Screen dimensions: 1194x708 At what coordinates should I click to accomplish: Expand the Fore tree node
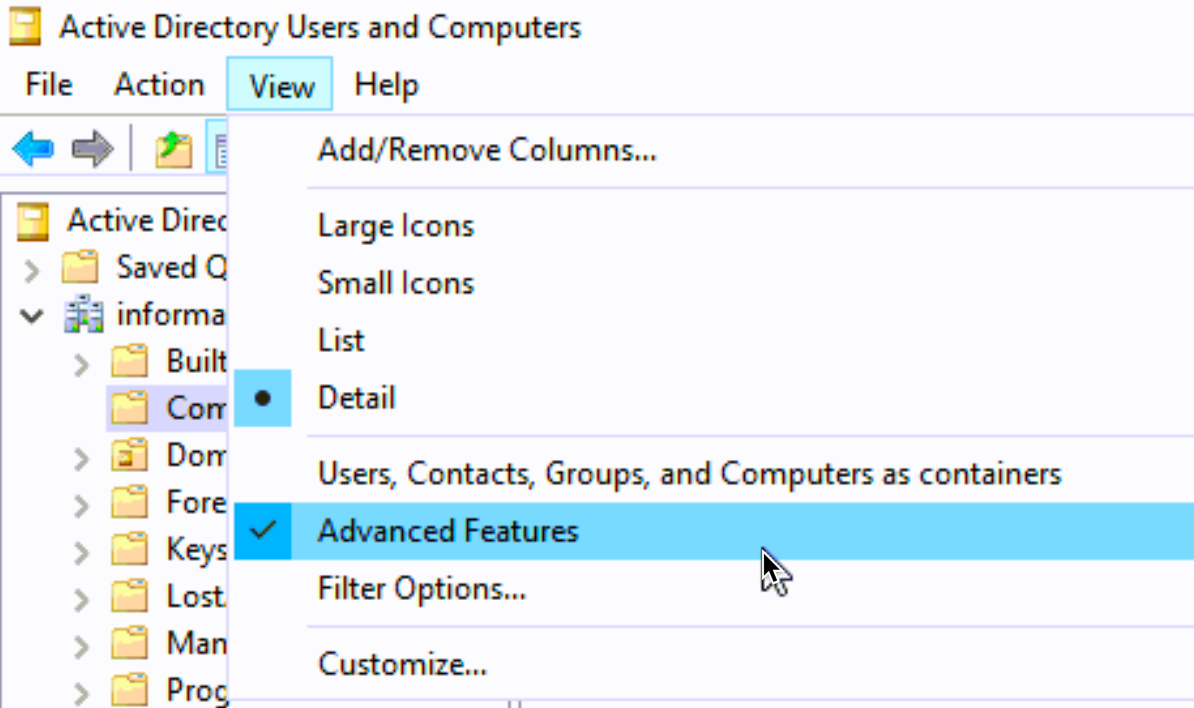coord(81,506)
